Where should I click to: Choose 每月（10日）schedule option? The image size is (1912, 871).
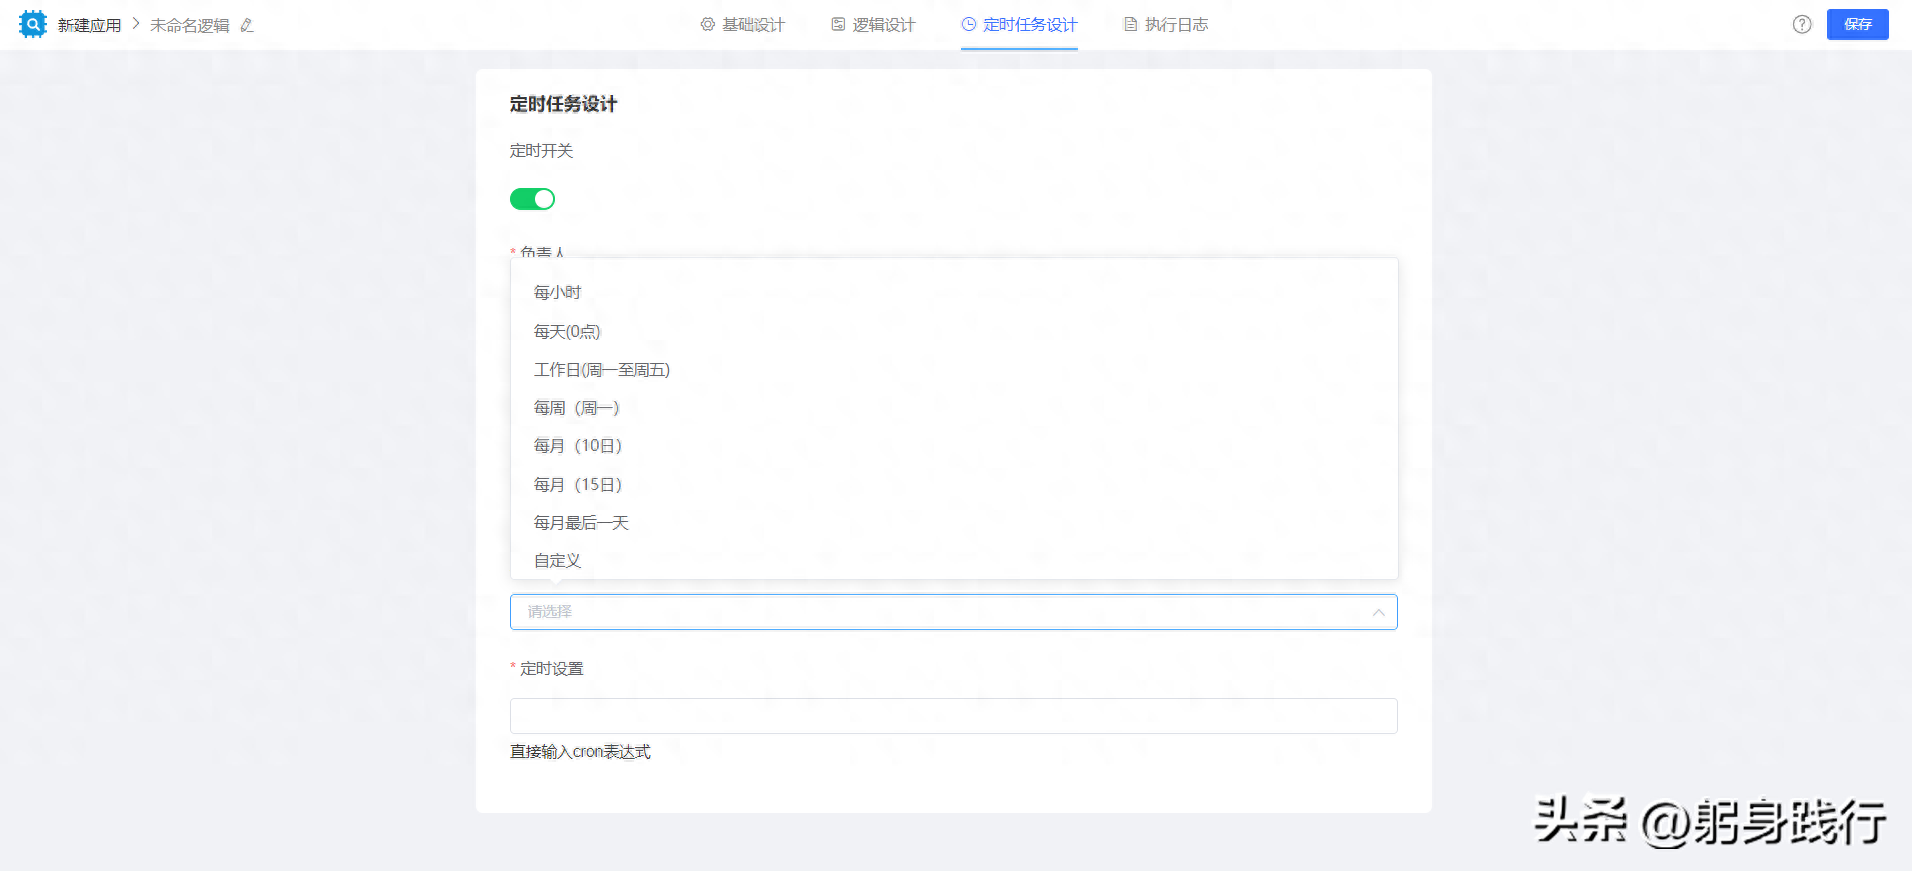[577, 446]
